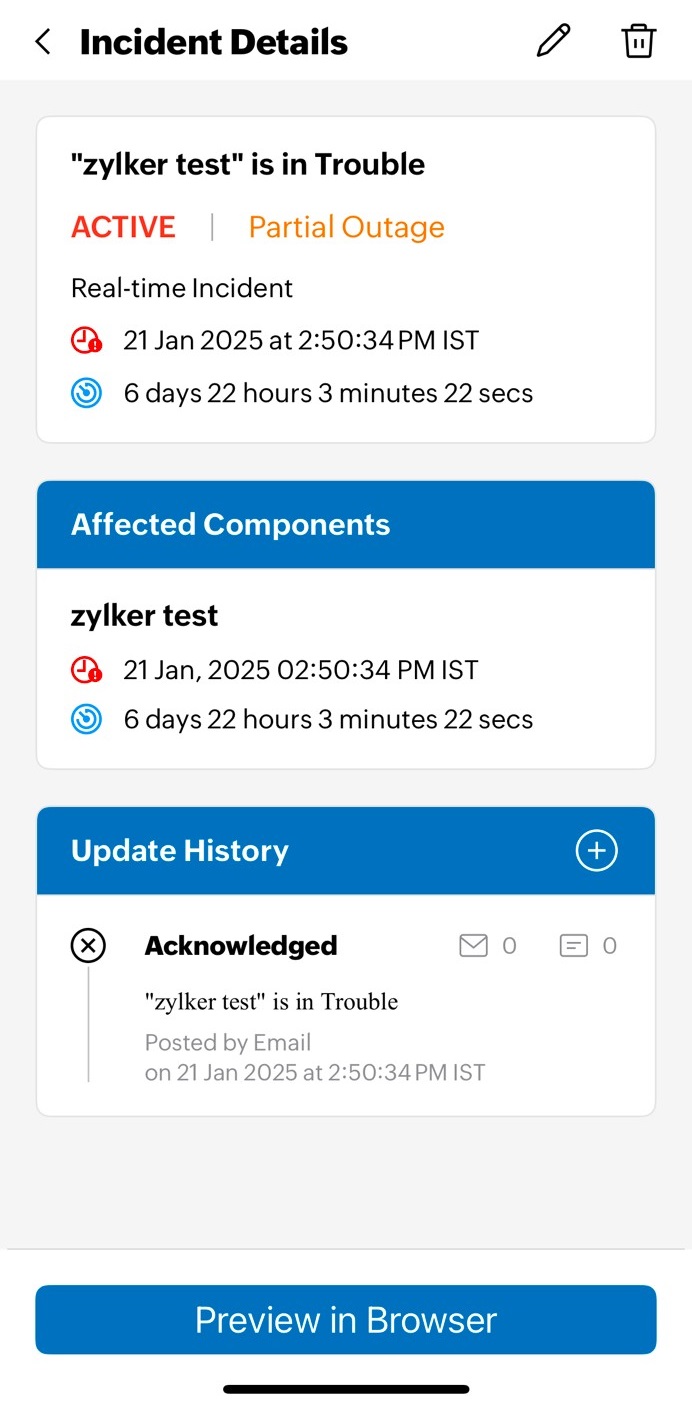Image resolution: width=692 pixels, height=1408 pixels.
Task: Tap the Acknowledged update title
Action: 241,945
